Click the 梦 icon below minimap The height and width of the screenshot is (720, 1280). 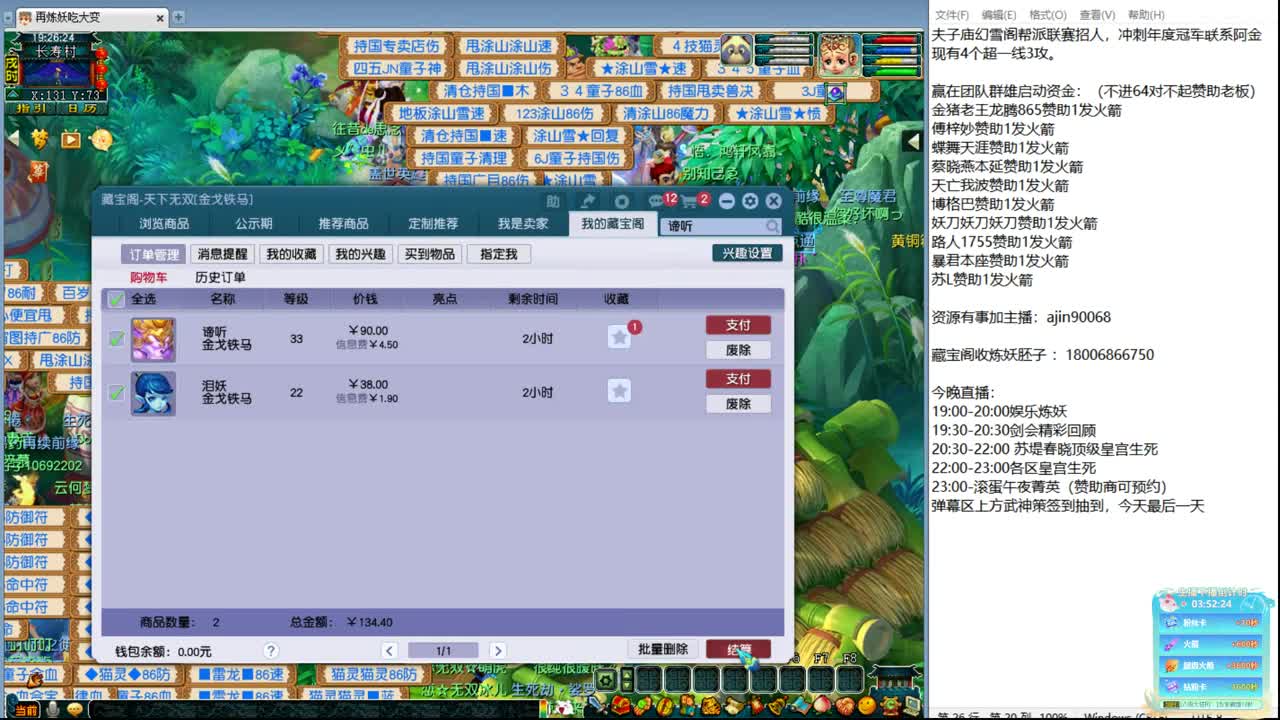39,139
